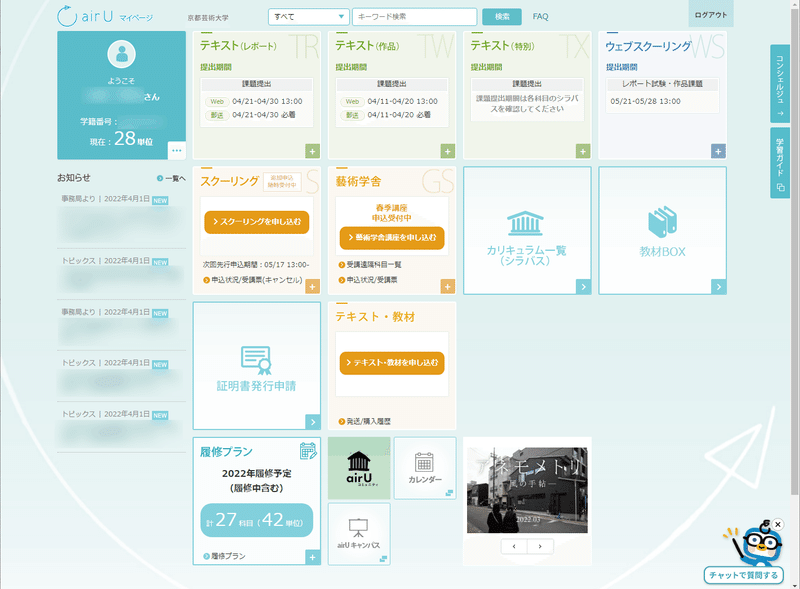
Task: Expand the スクーリング card plus icon
Action: (x=312, y=286)
